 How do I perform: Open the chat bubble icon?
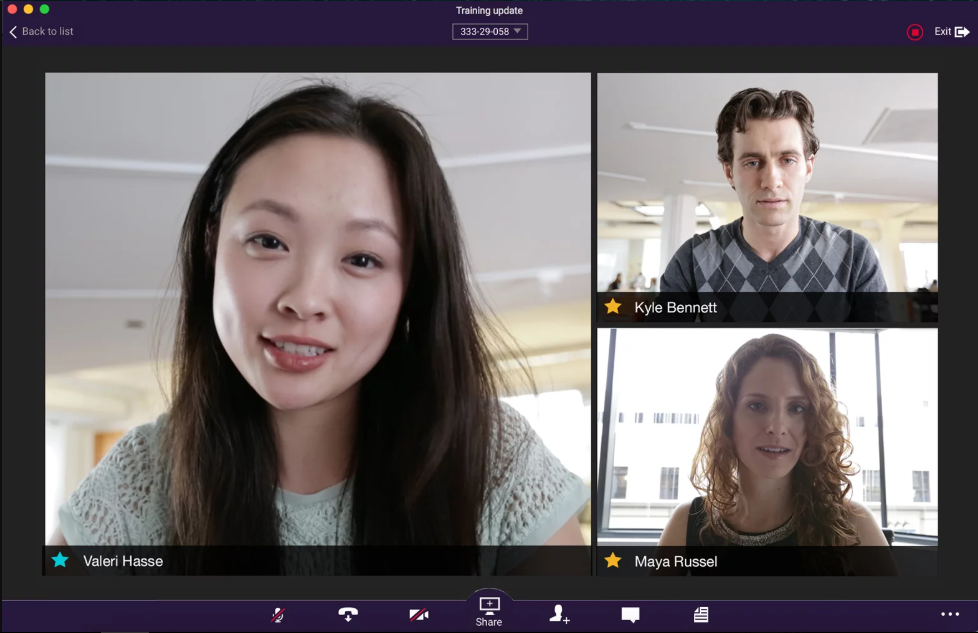coord(630,615)
